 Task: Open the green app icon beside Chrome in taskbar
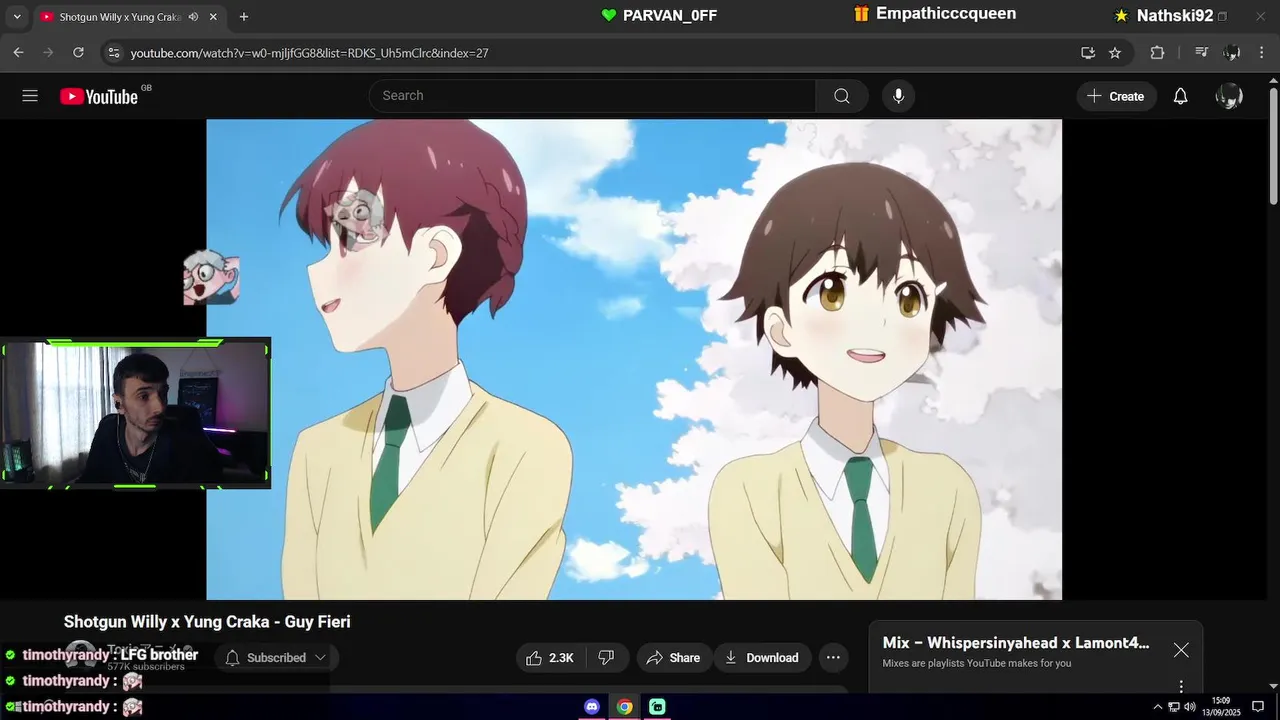tap(657, 707)
